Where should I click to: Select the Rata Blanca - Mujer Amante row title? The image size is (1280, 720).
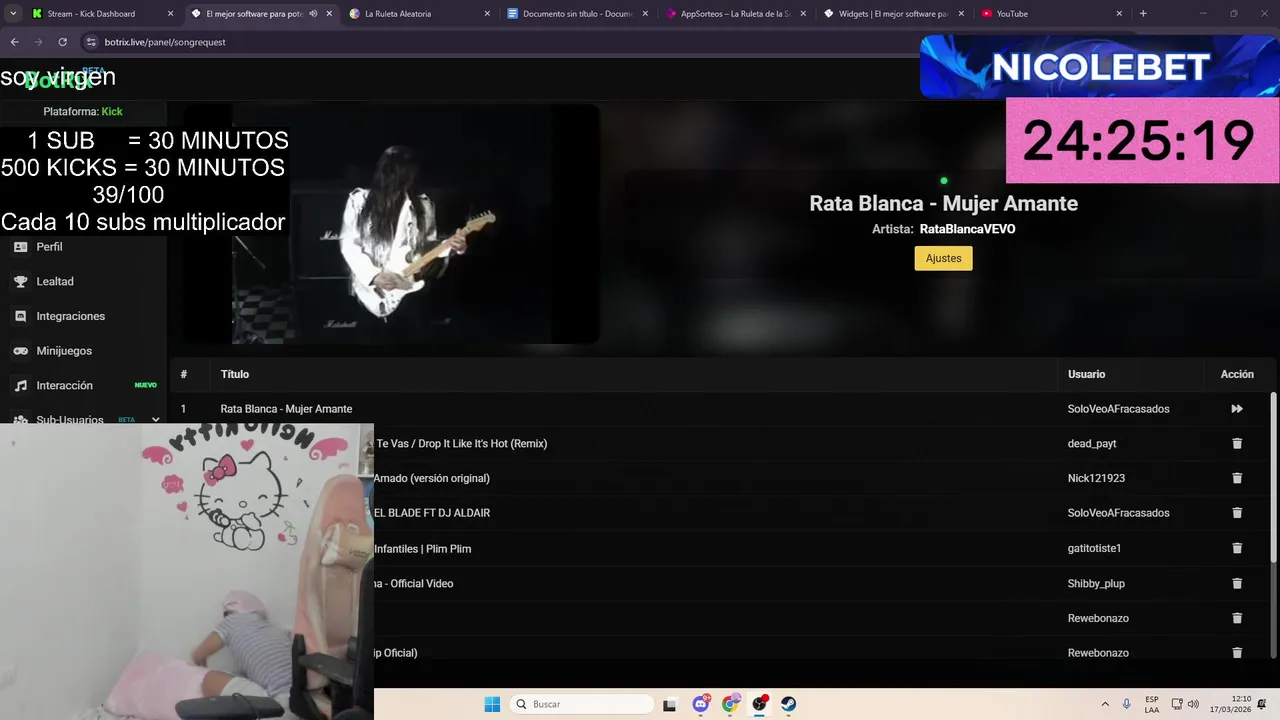[x=286, y=409]
